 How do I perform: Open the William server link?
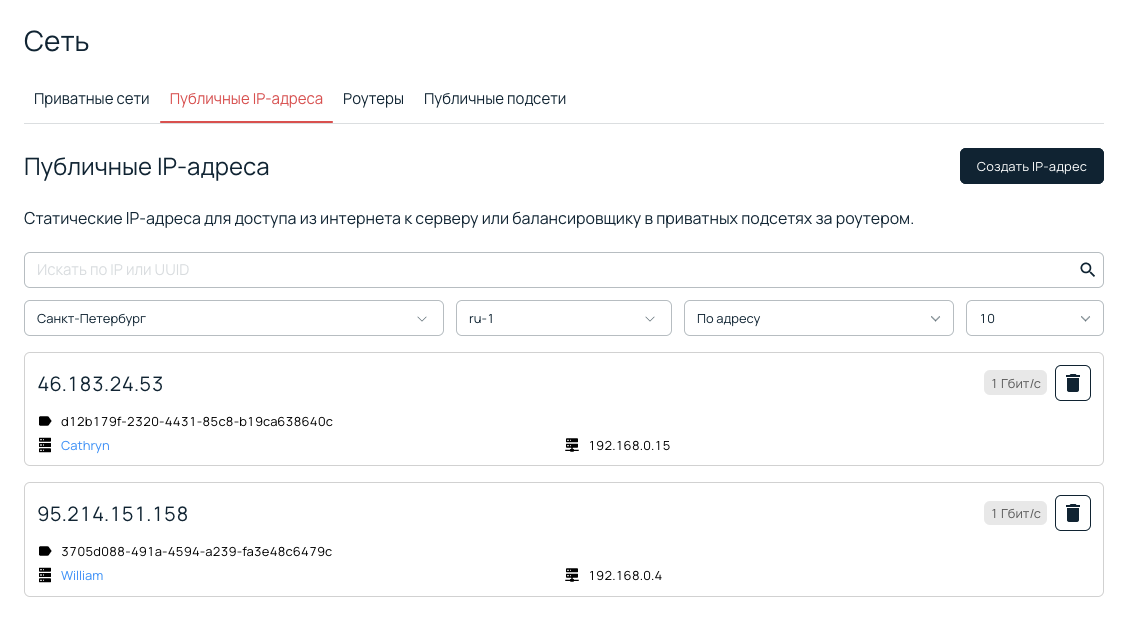pos(82,575)
